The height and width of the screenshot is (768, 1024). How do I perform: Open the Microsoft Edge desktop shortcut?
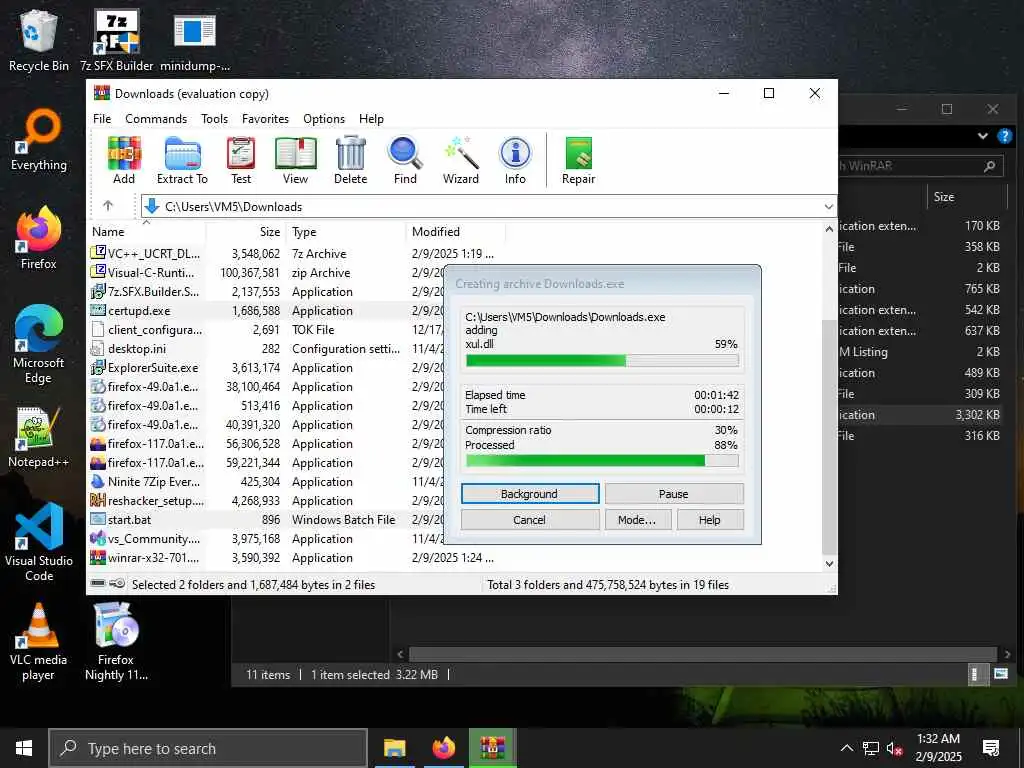[x=39, y=344]
